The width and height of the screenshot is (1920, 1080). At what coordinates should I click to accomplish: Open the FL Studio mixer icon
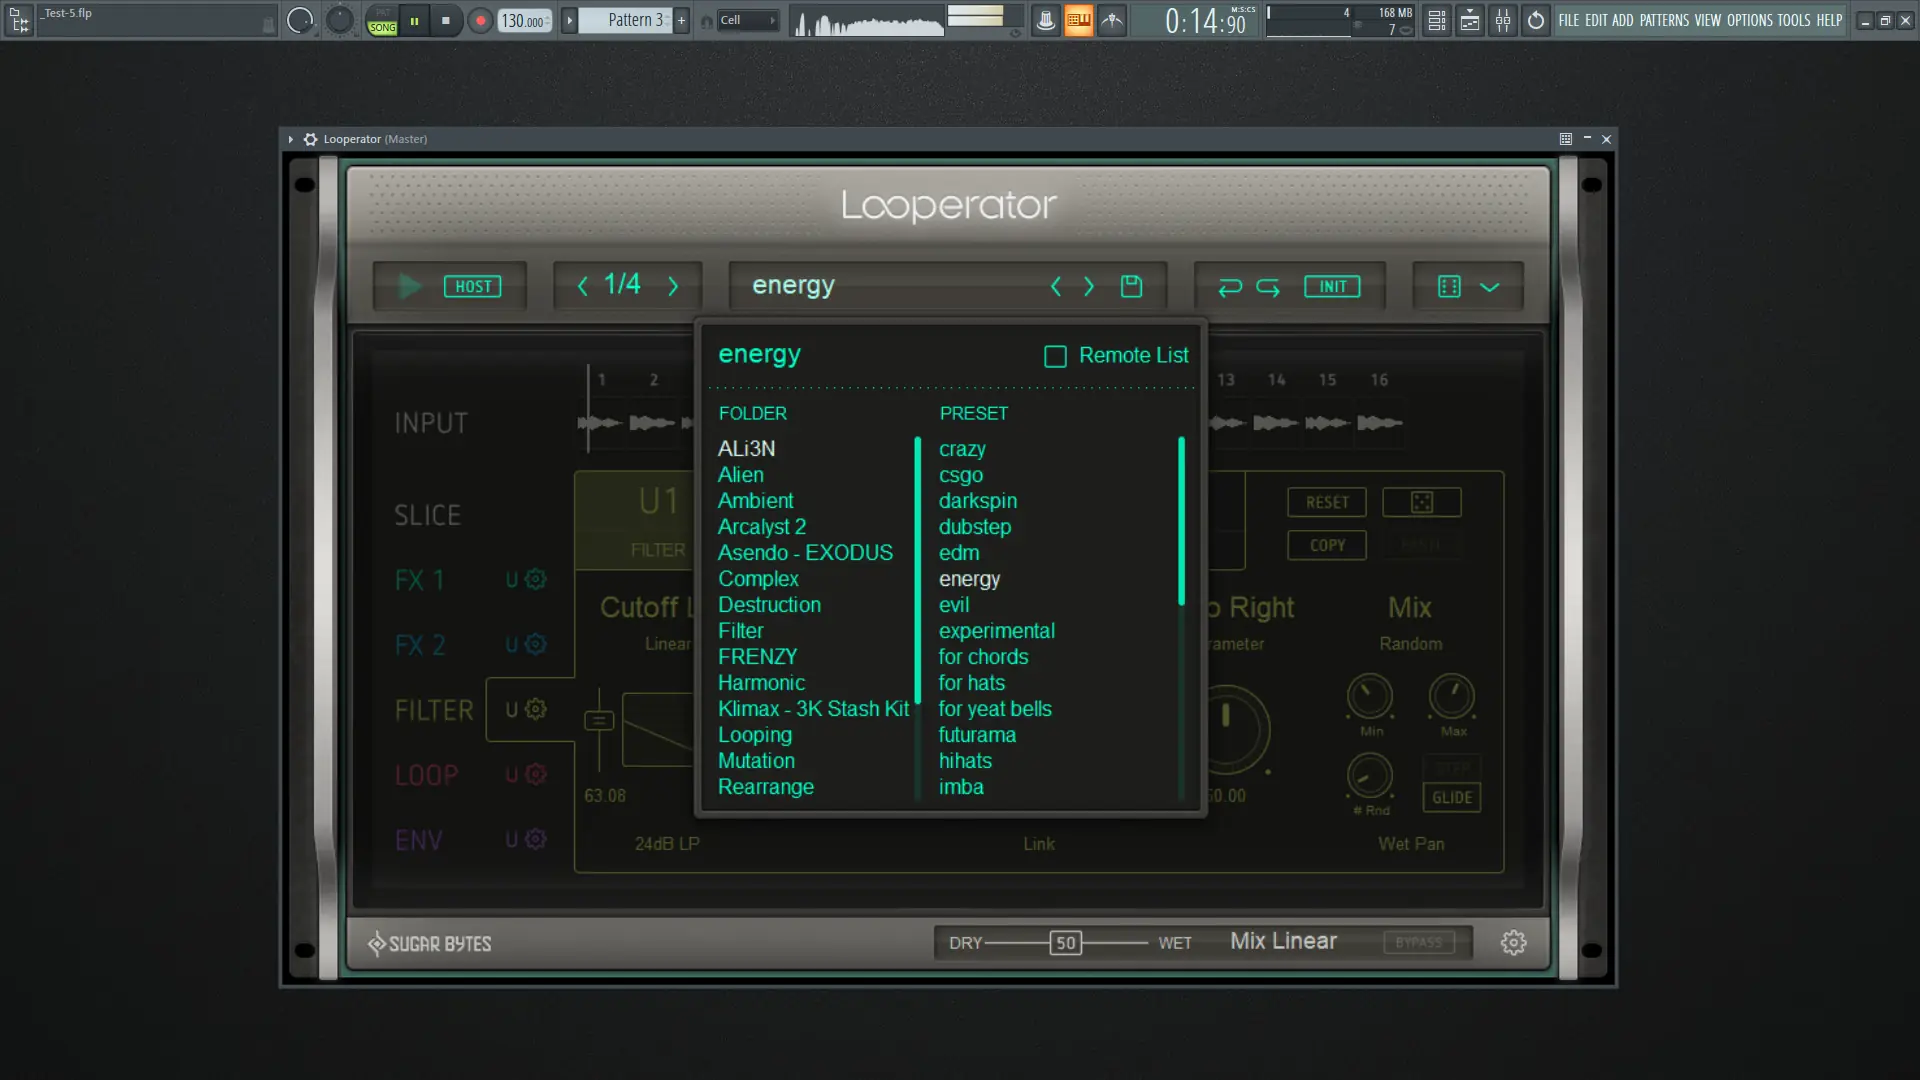pos(1502,20)
